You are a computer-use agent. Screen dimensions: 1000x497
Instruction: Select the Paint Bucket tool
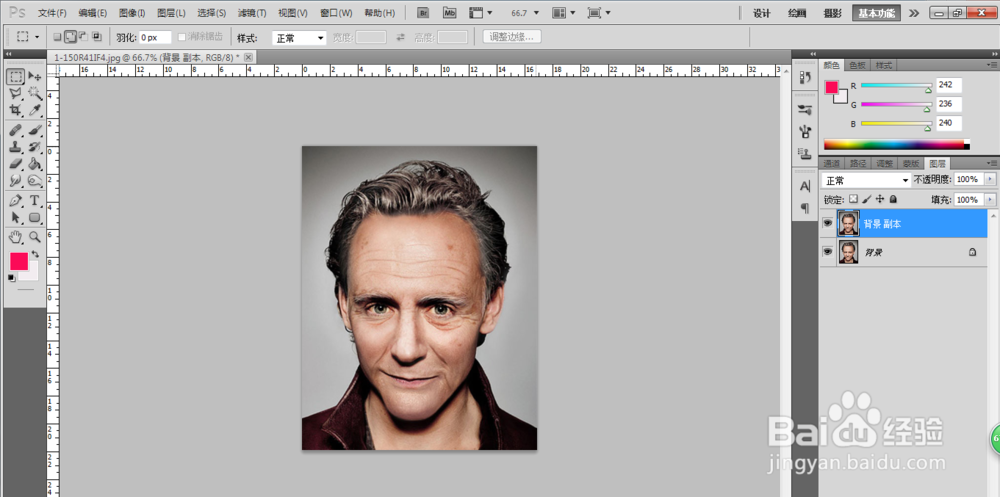[34, 164]
